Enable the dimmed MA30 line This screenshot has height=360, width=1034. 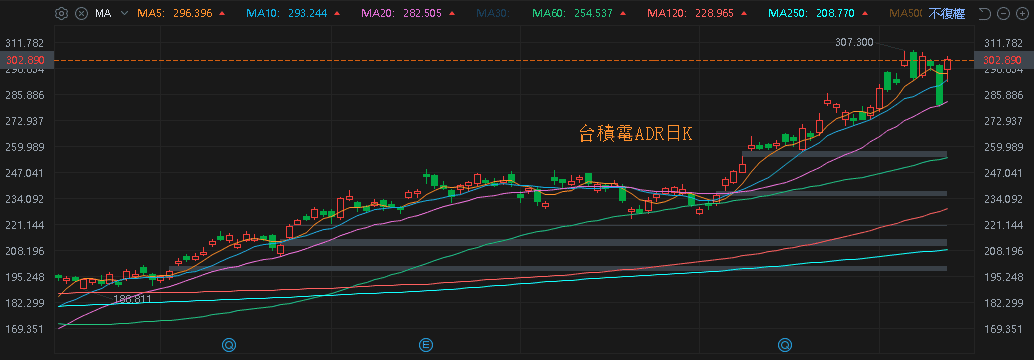(x=493, y=13)
